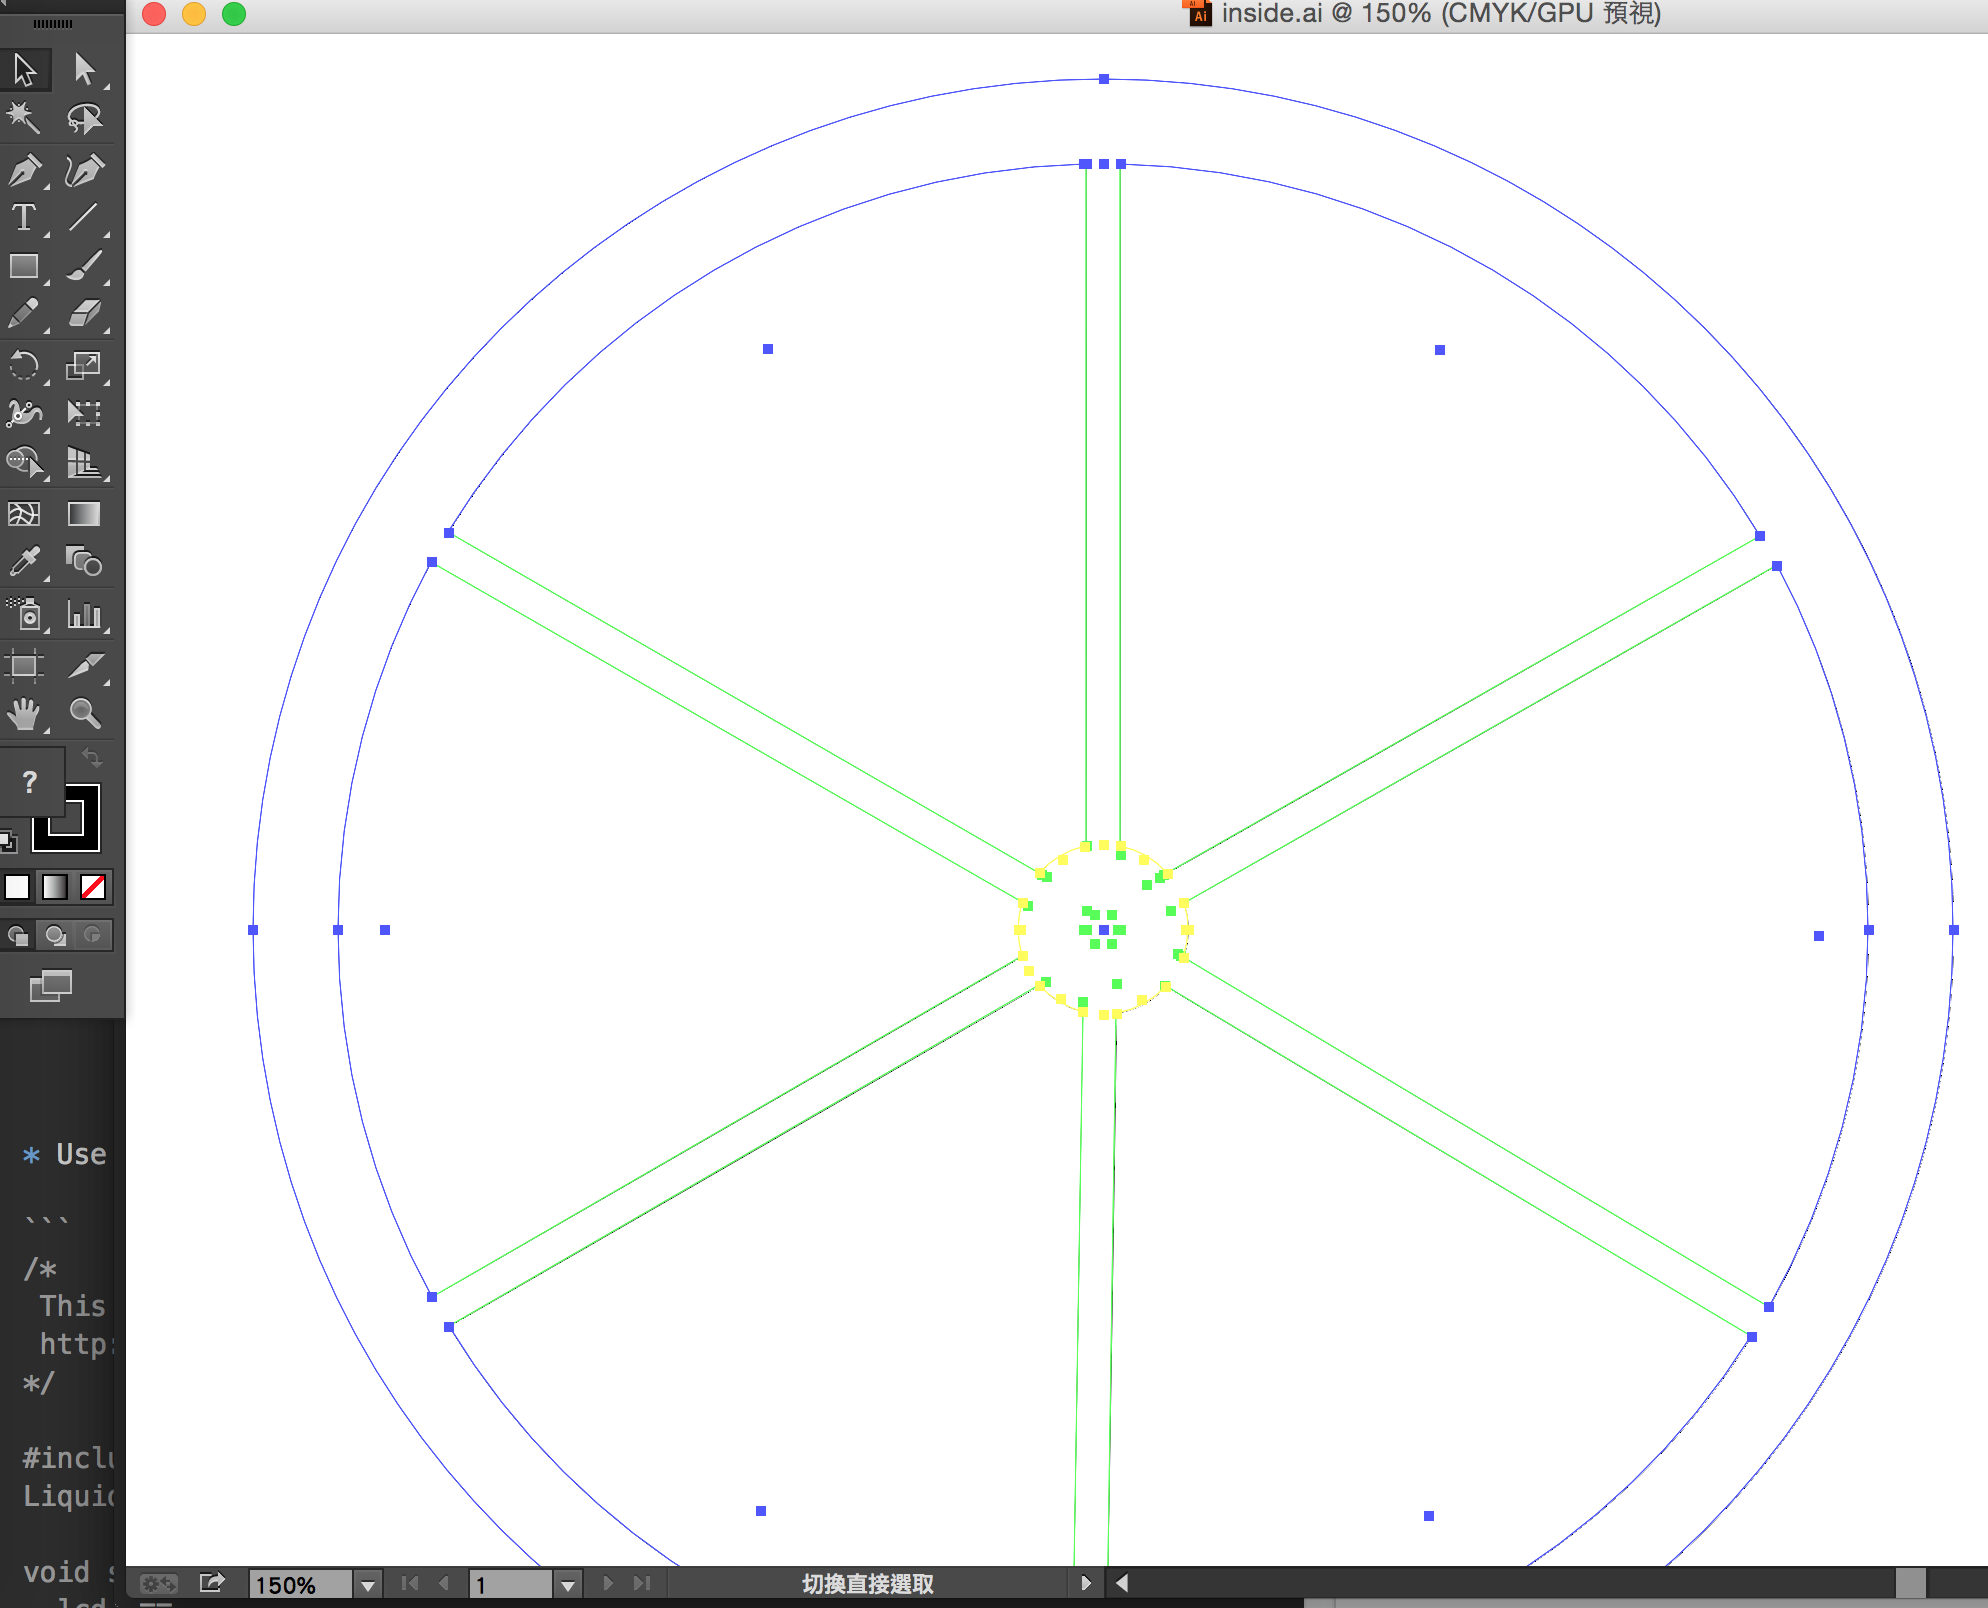
Task: Select the Perspective Grid tool
Action: [85, 462]
